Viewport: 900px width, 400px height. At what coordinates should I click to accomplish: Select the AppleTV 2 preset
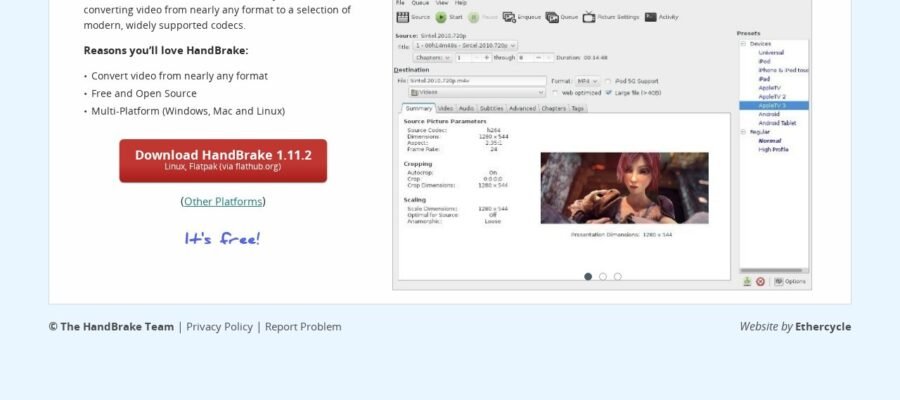772,97
